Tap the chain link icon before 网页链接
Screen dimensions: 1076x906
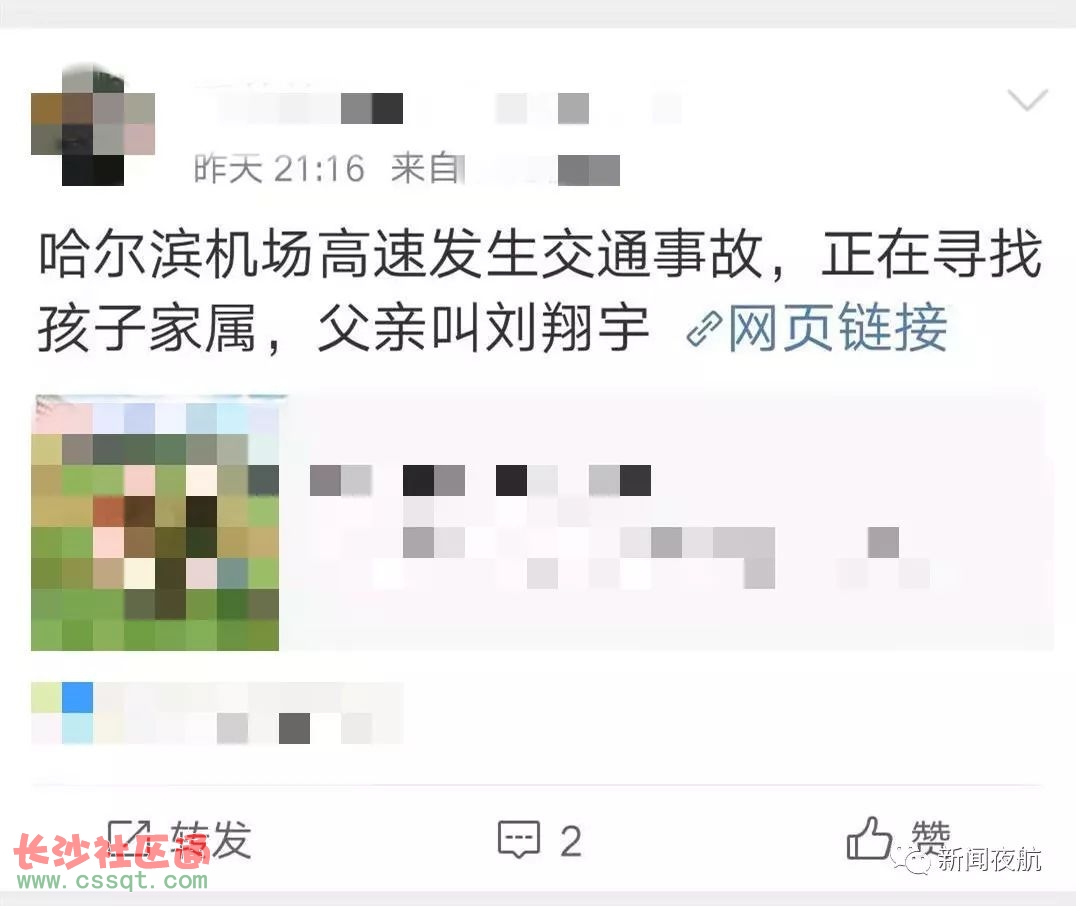pos(704,328)
